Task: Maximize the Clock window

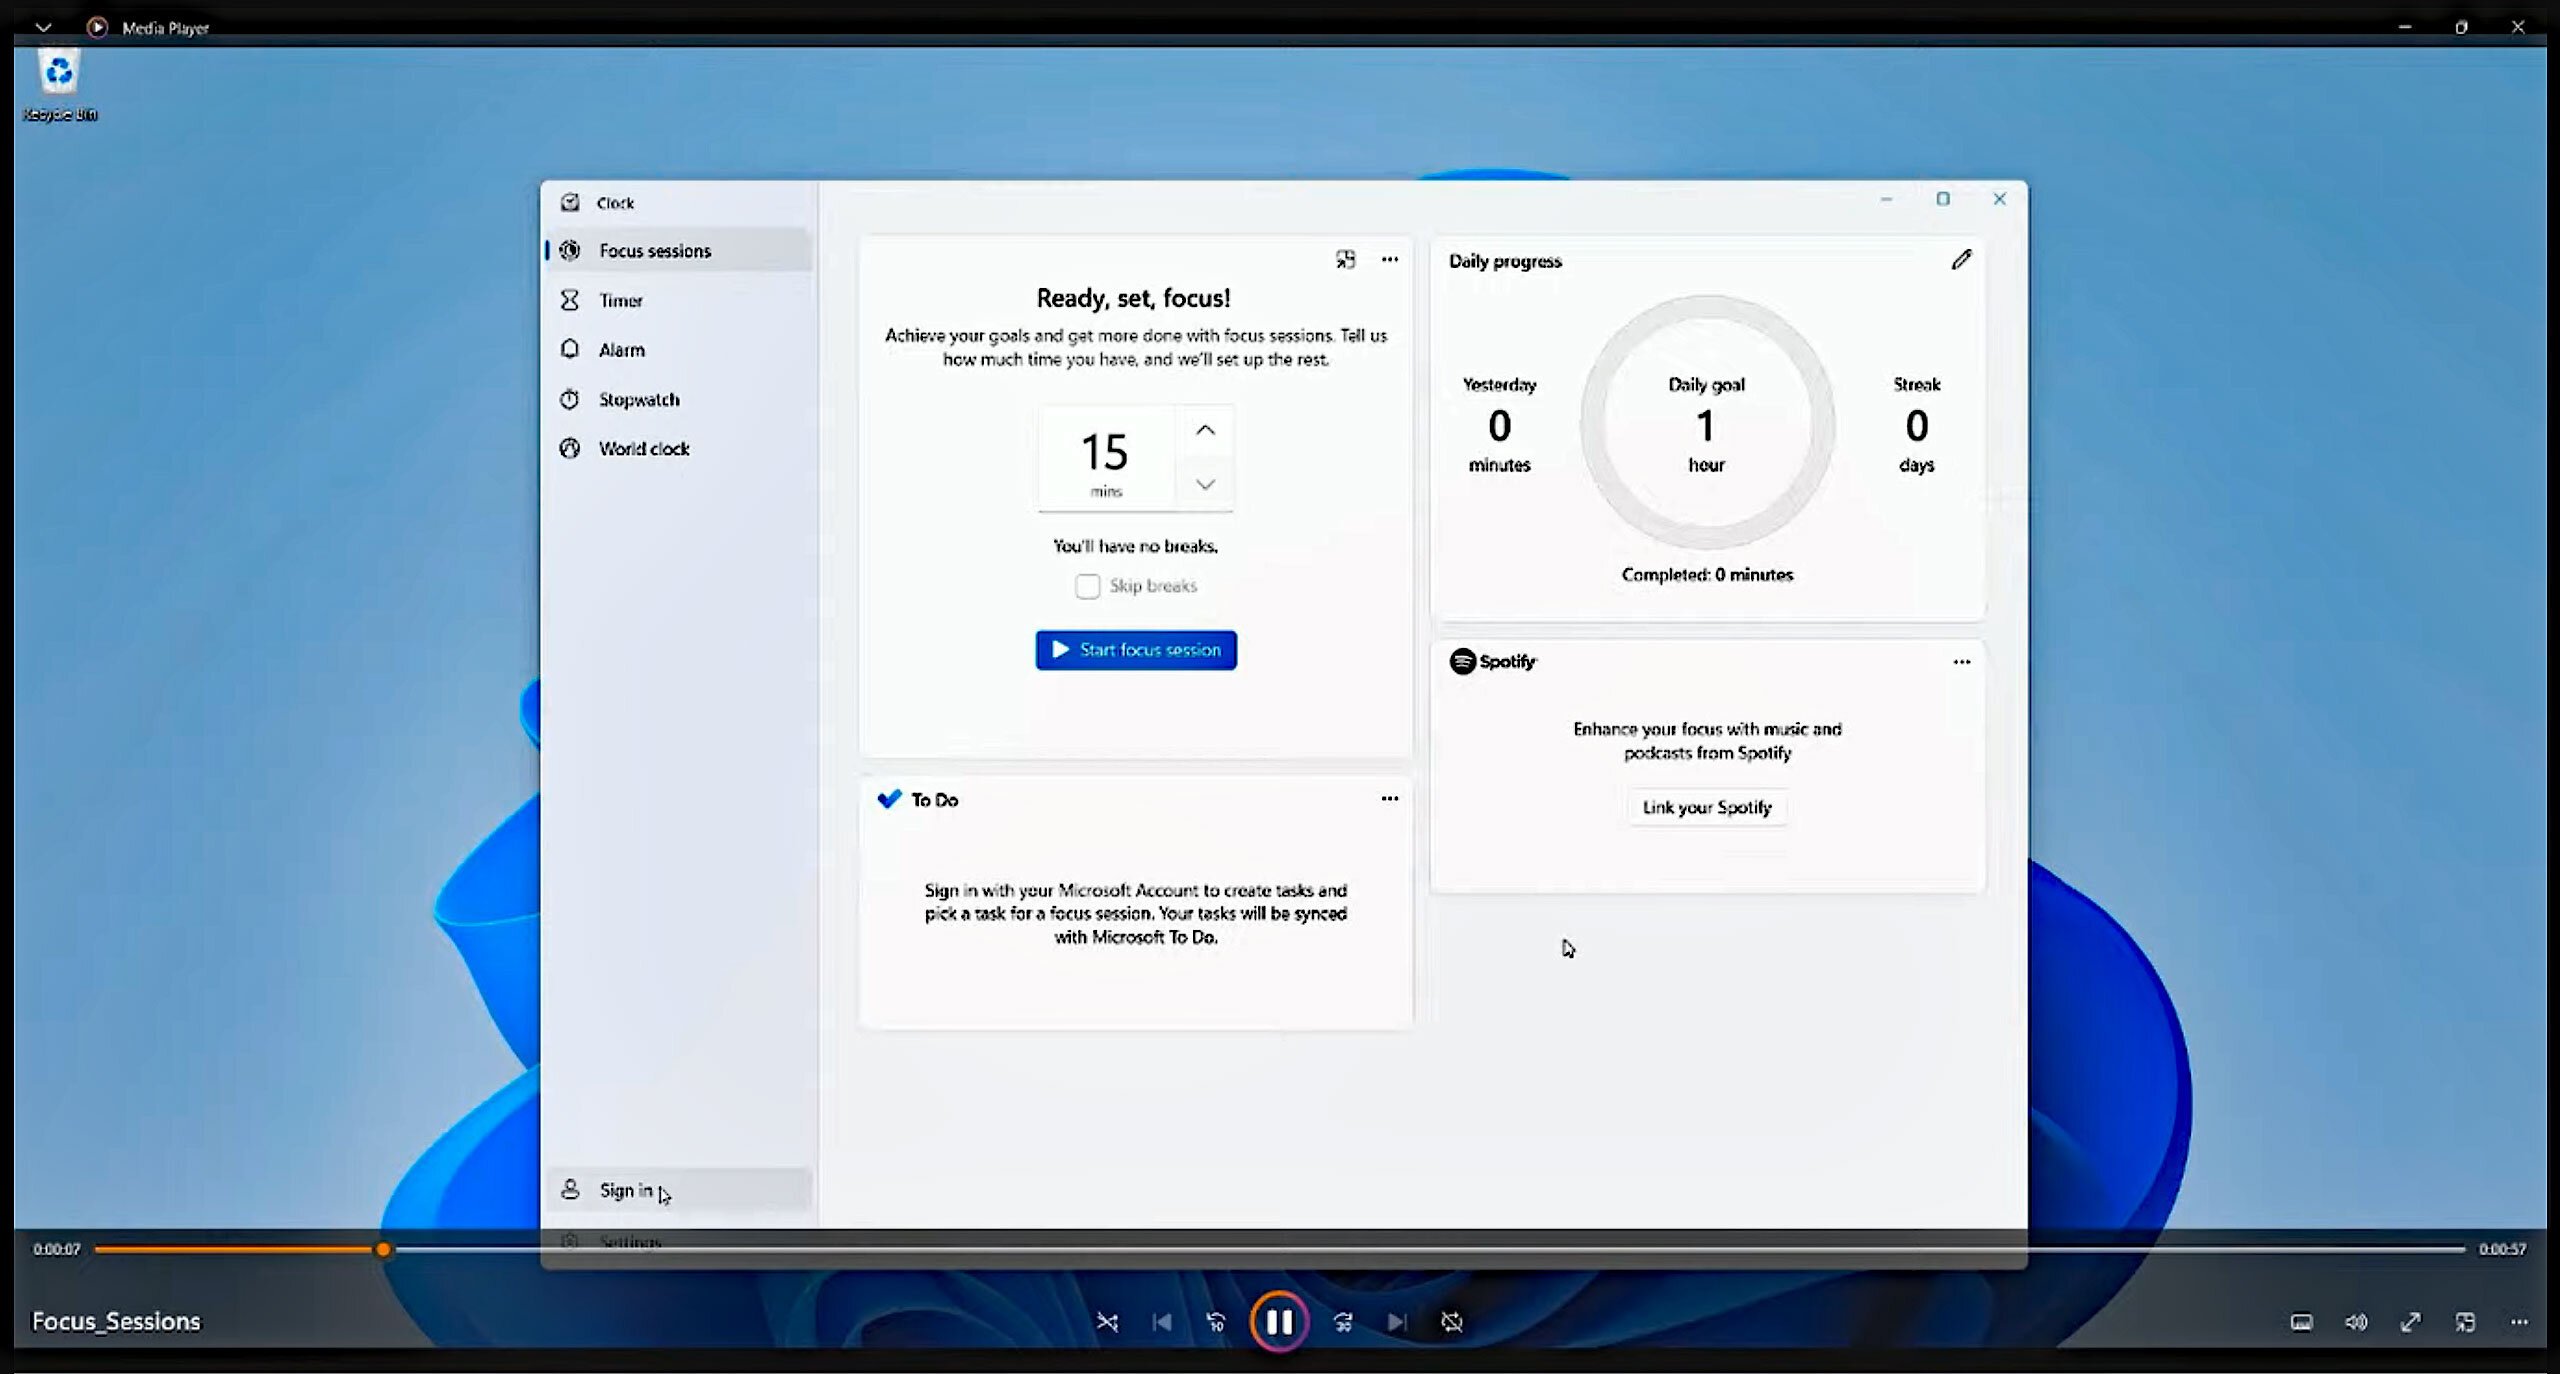Action: [x=1943, y=199]
